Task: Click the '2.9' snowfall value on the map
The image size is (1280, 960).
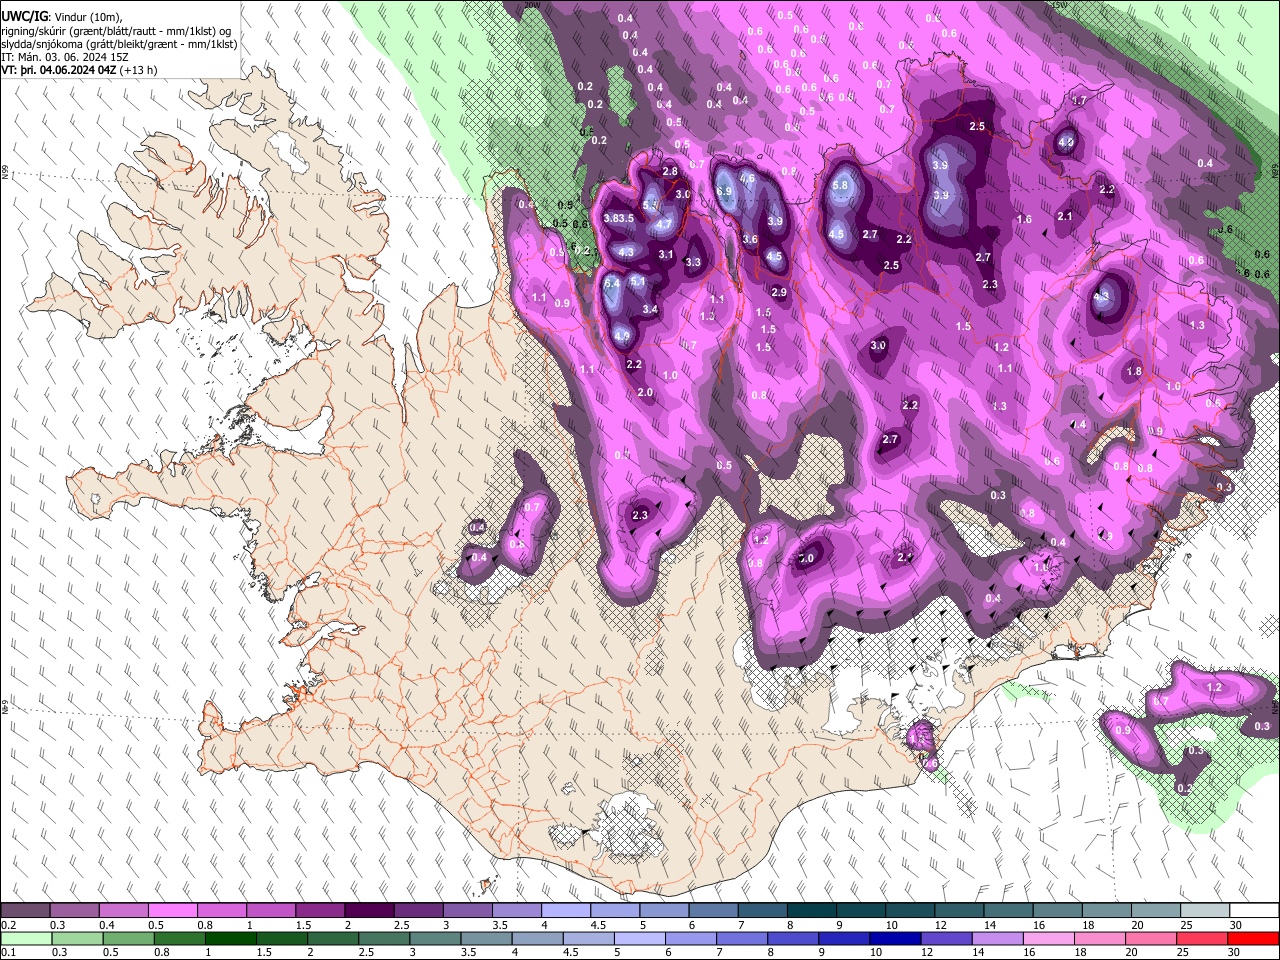Action: [x=779, y=292]
